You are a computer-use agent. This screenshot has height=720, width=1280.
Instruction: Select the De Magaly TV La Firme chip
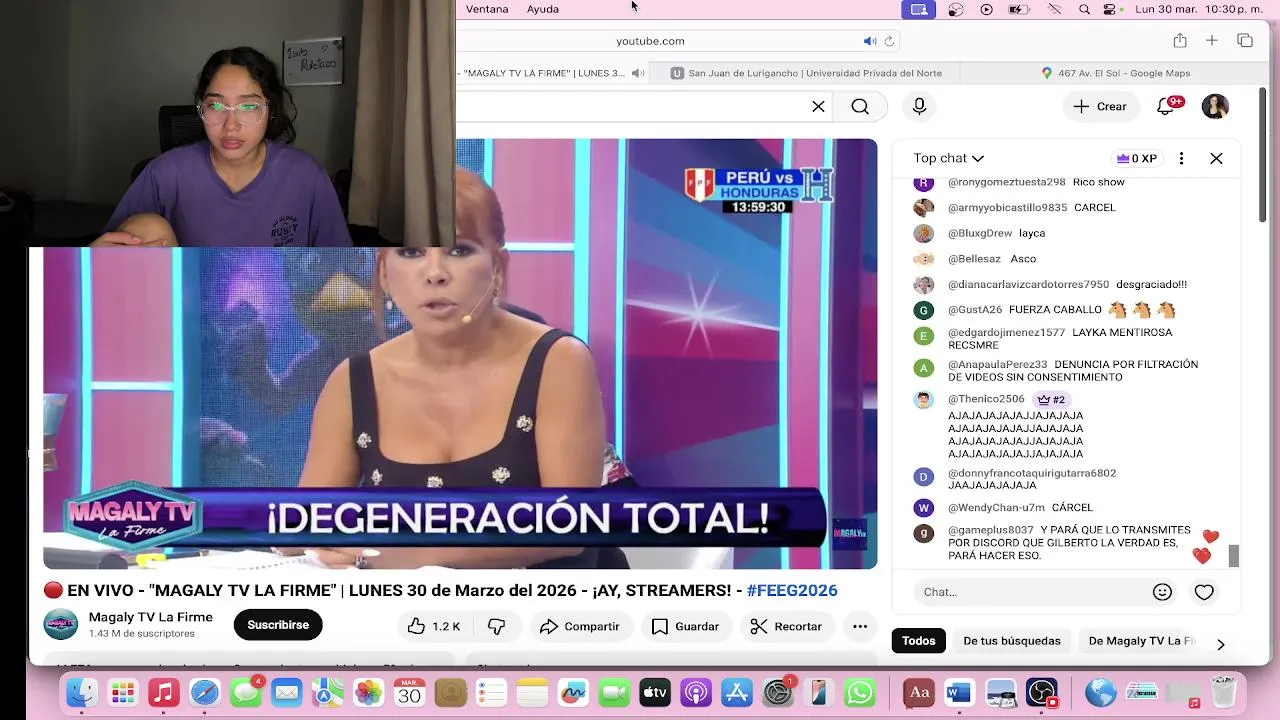pyautogui.click(x=1142, y=641)
